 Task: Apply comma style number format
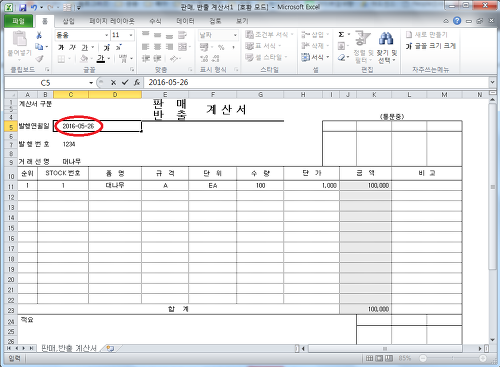pos(233,47)
